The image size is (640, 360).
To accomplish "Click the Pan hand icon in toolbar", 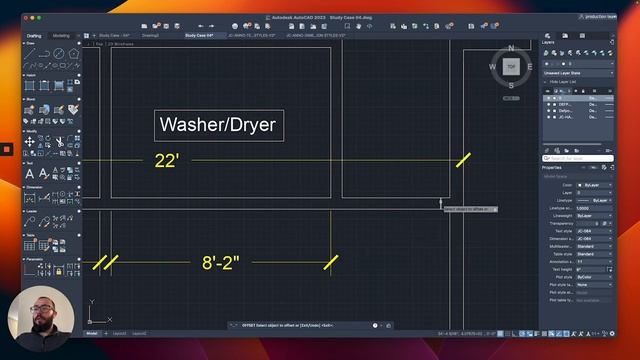I will pyautogui.click(x=358, y=26).
